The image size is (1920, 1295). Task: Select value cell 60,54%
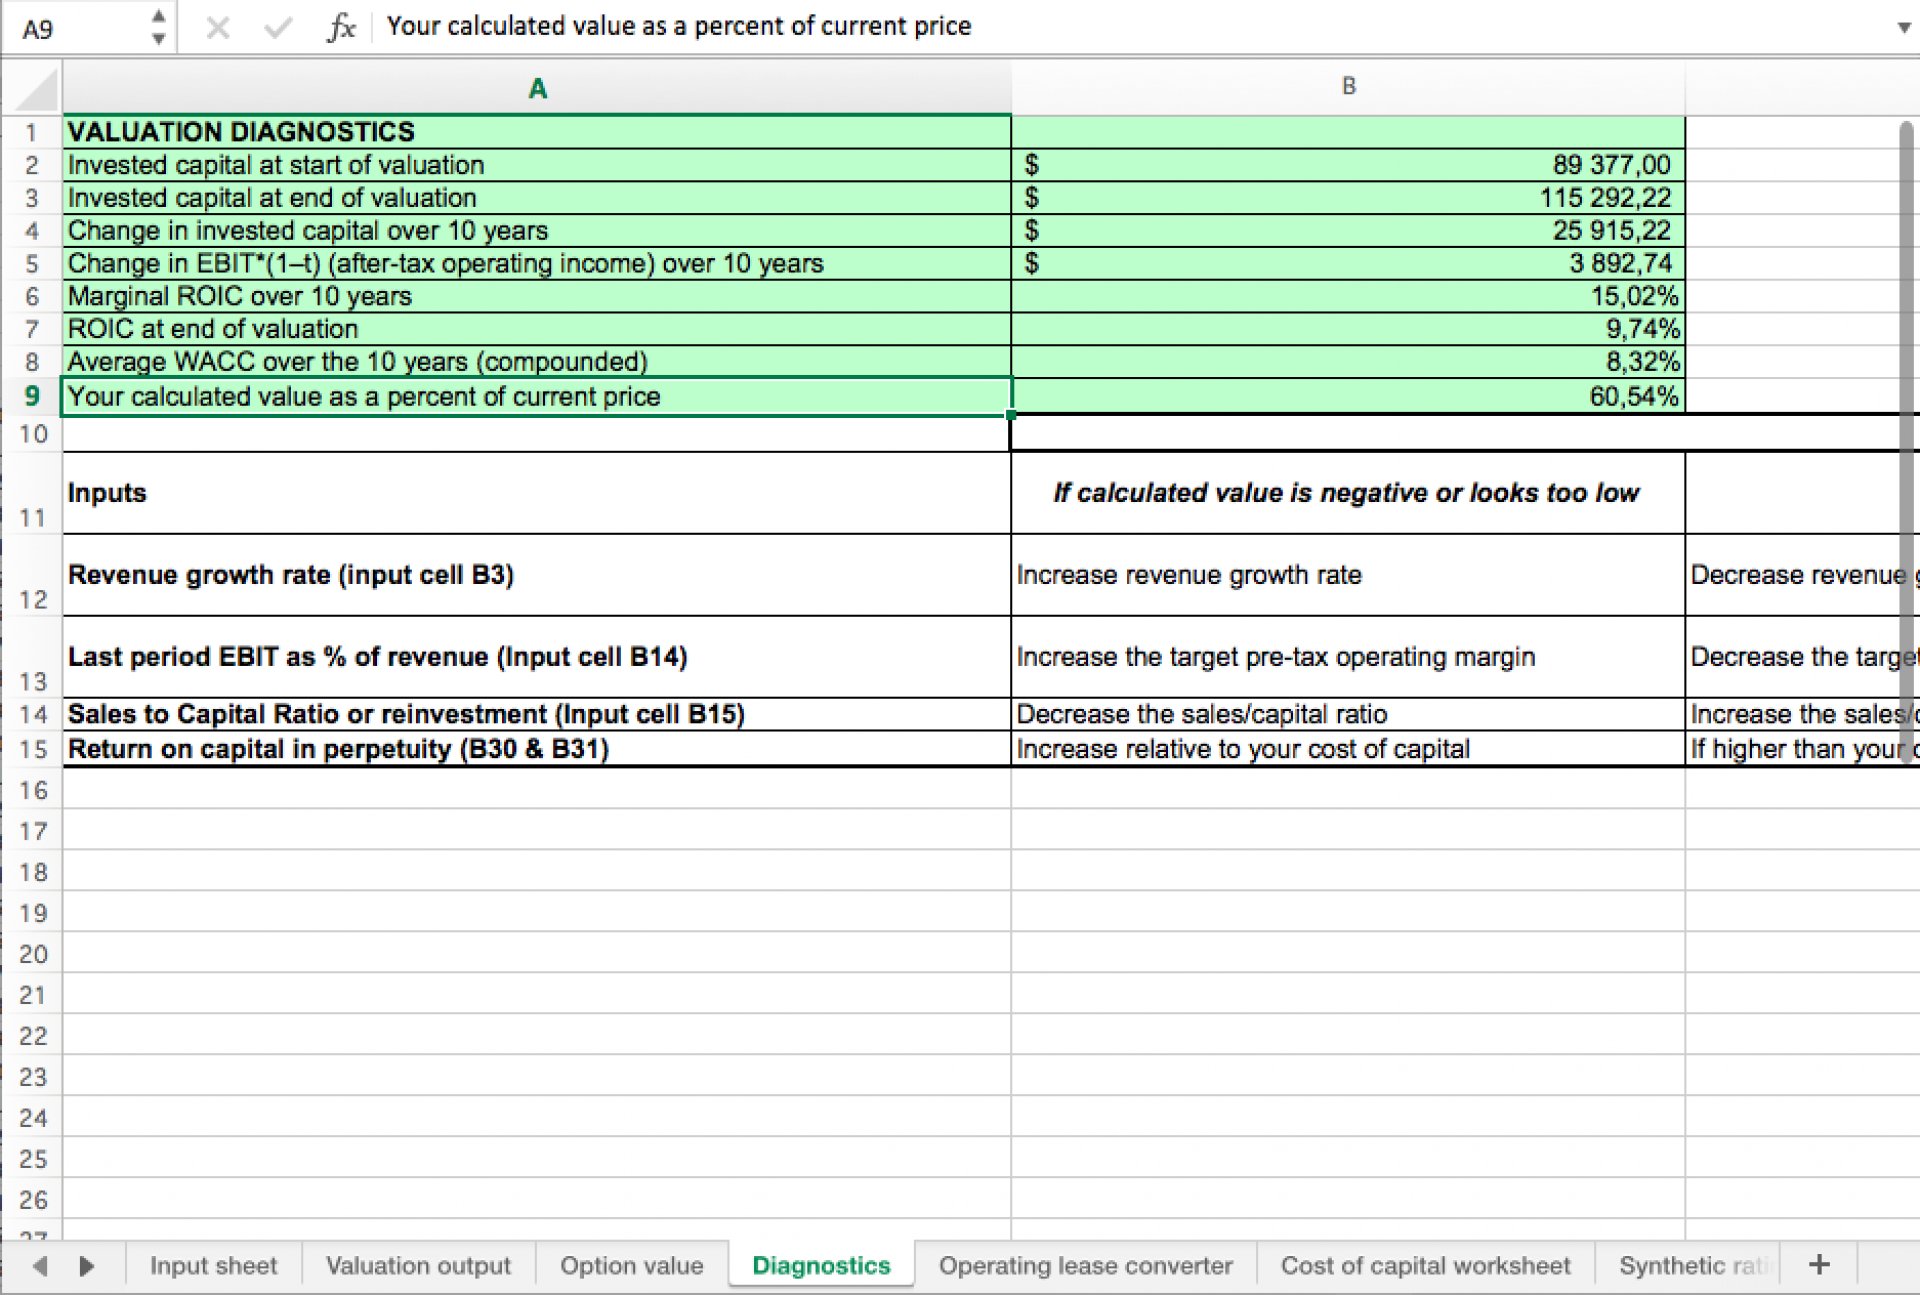coord(1348,396)
